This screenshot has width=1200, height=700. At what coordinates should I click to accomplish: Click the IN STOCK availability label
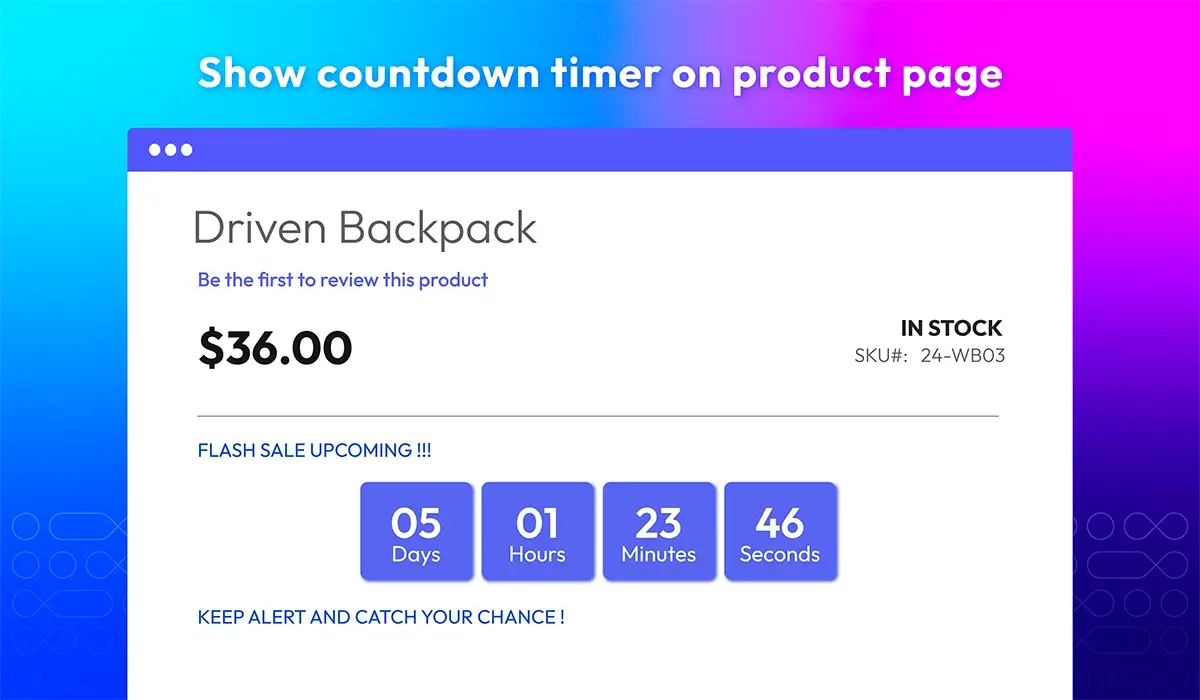coord(951,328)
